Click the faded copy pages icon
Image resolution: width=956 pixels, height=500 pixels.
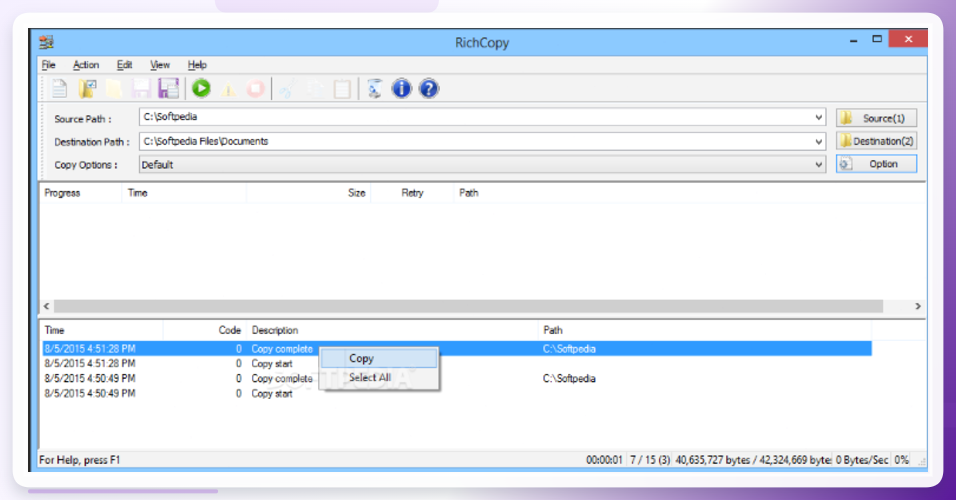tap(315, 90)
